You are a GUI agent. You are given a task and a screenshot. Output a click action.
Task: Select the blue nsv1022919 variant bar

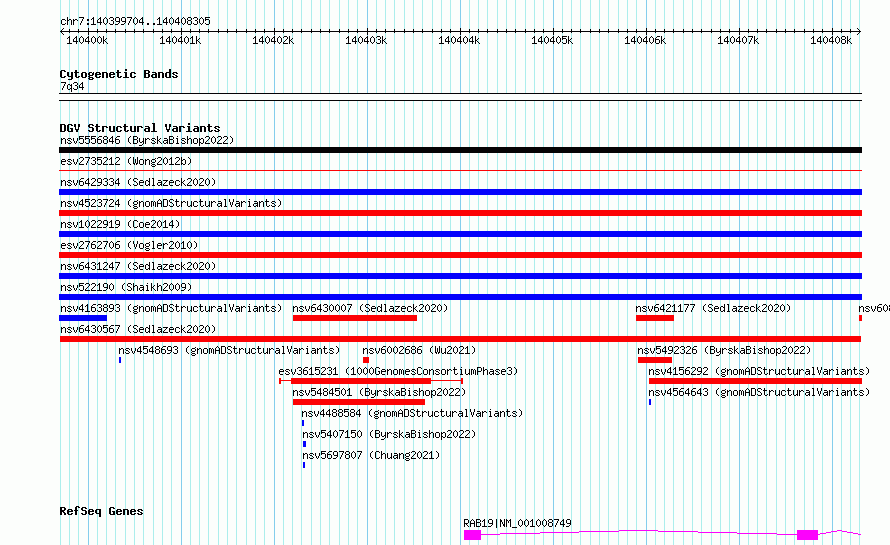[x=460, y=234]
